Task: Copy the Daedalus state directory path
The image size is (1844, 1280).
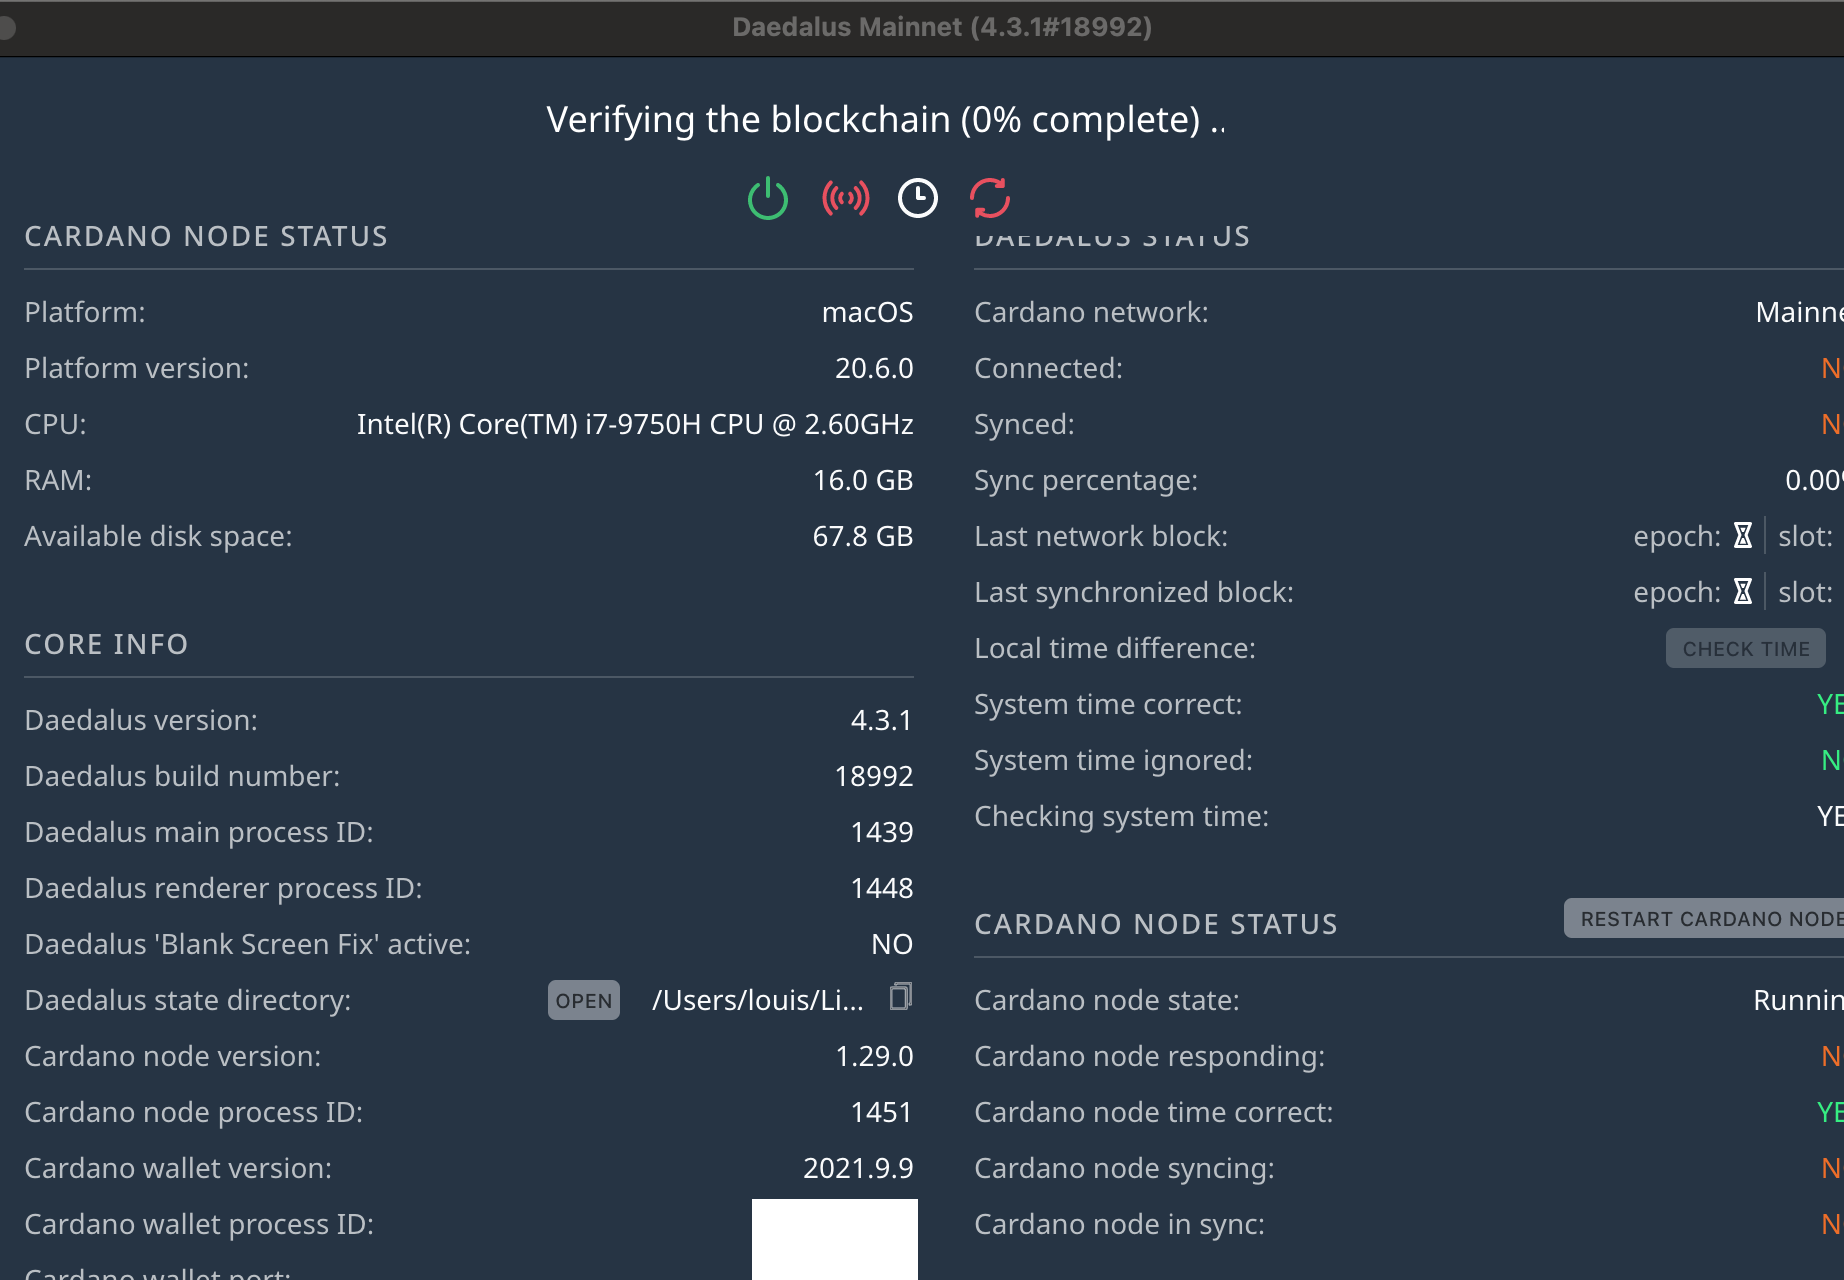Action: point(901,997)
